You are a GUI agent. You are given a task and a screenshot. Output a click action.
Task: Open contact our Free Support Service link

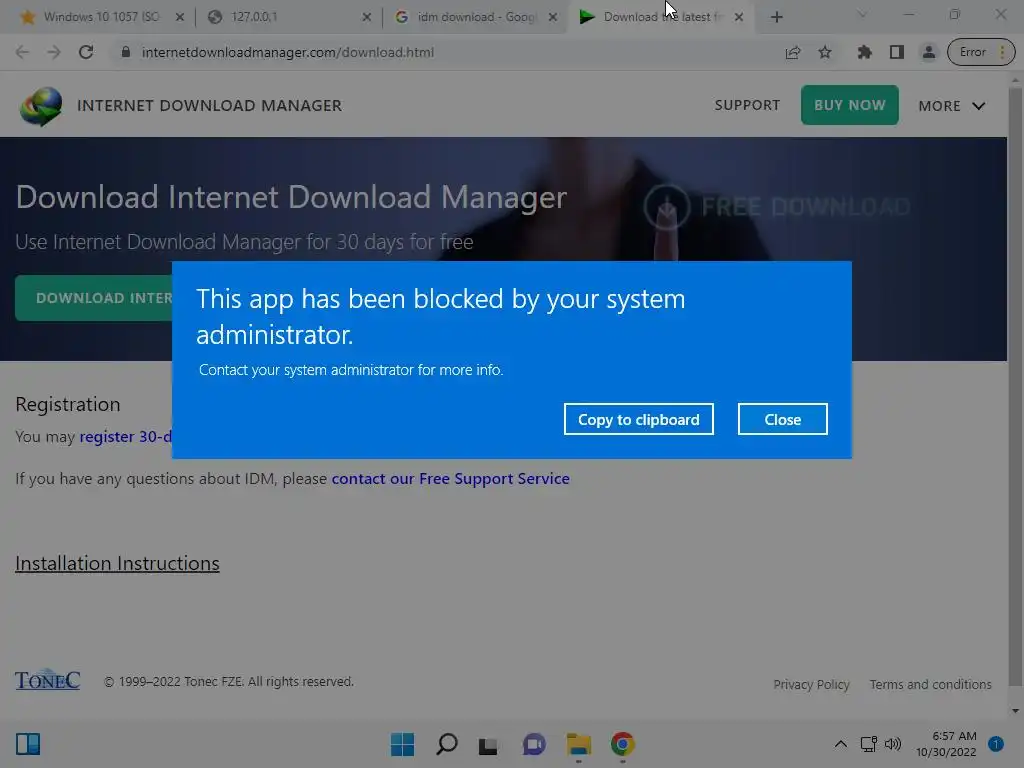pyautogui.click(x=451, y=479)
